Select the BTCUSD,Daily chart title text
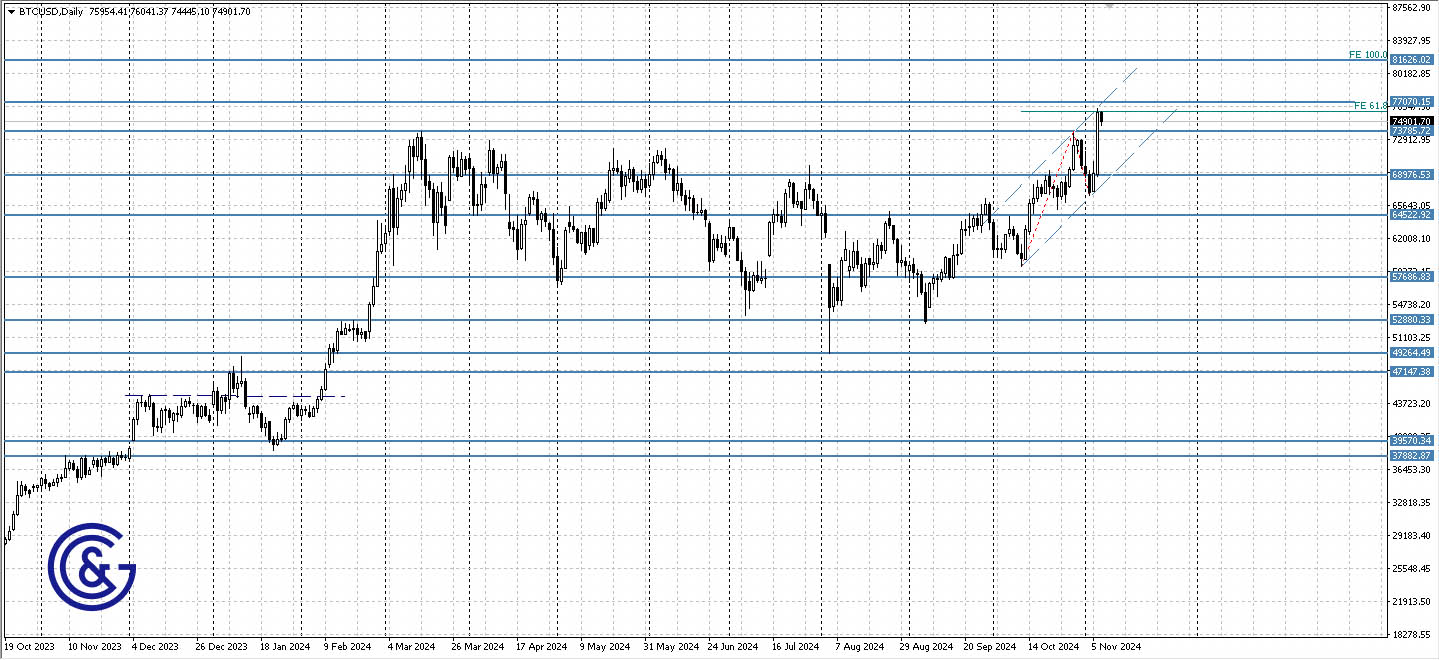Viewport: 1439px width, 660px height. (x=52, y=11)
